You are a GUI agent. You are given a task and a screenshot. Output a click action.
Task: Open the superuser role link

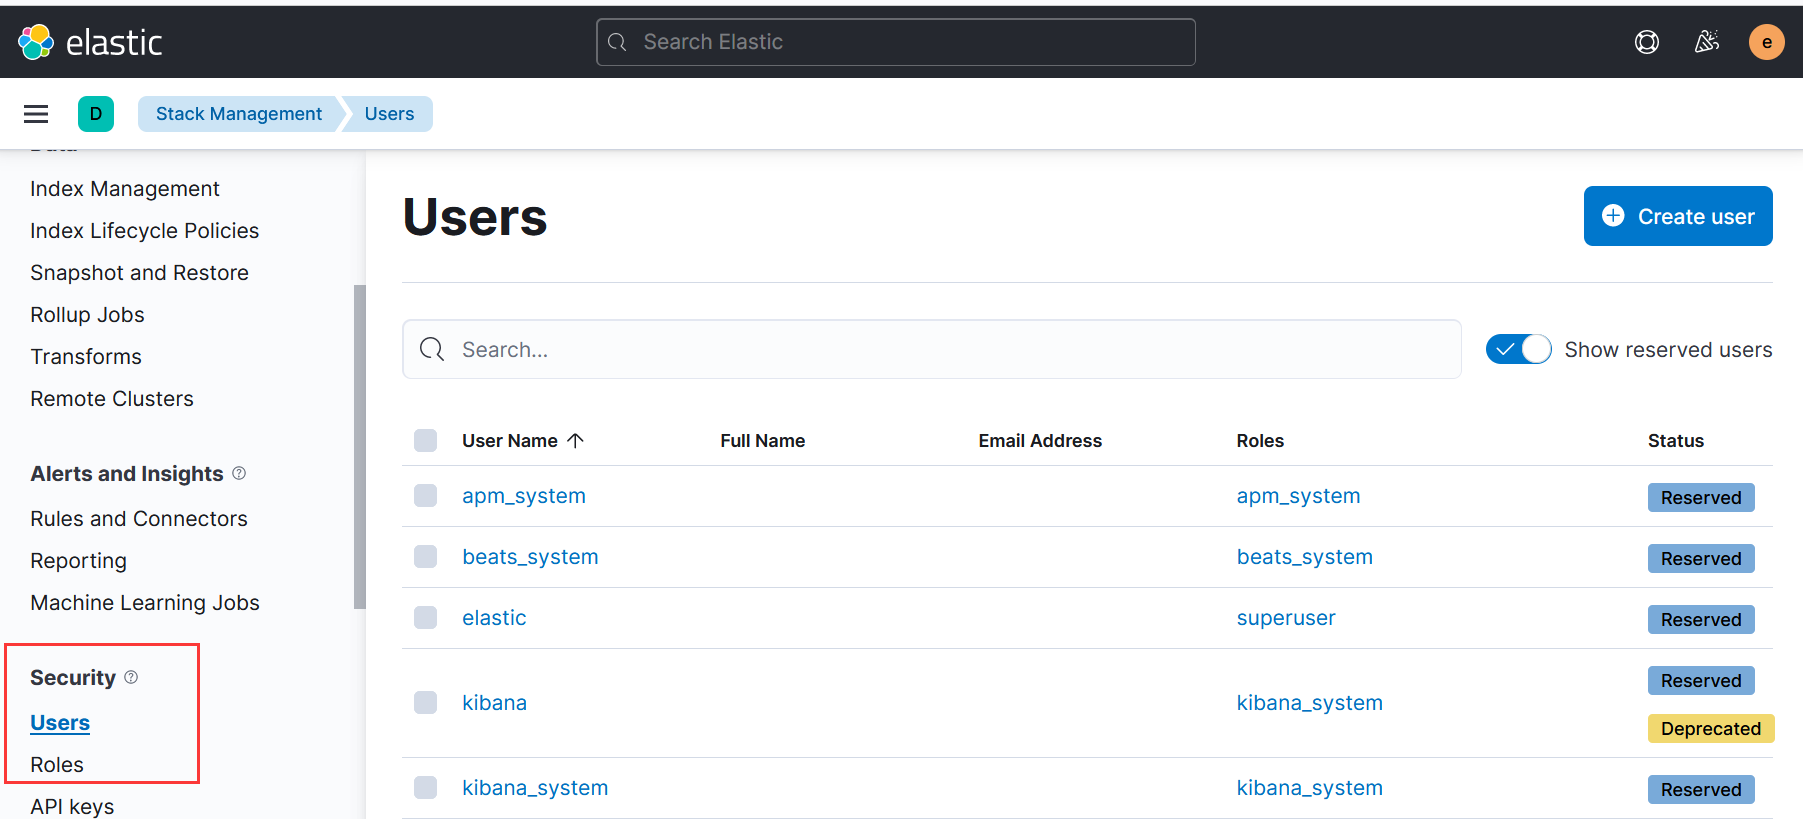[x=1286, y=618]
